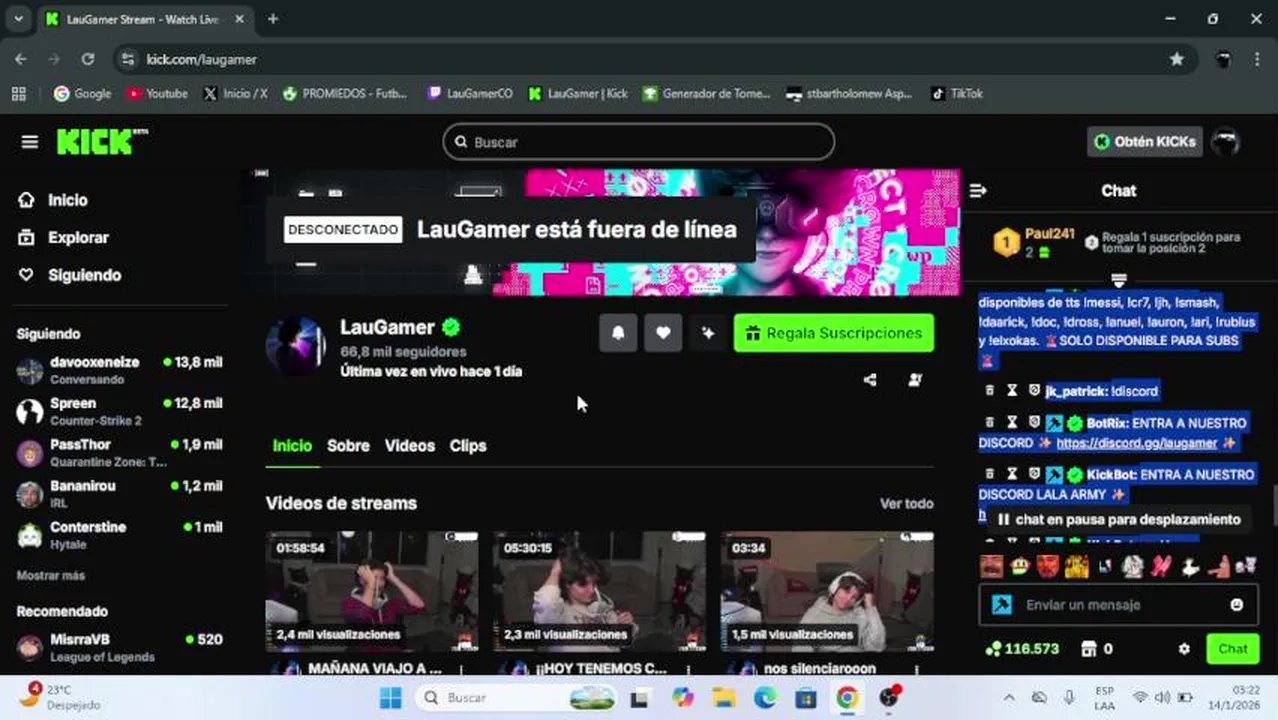1278x720 pixels.
Task: Open davooxeneize followed channel
Action: coord(120,370)
